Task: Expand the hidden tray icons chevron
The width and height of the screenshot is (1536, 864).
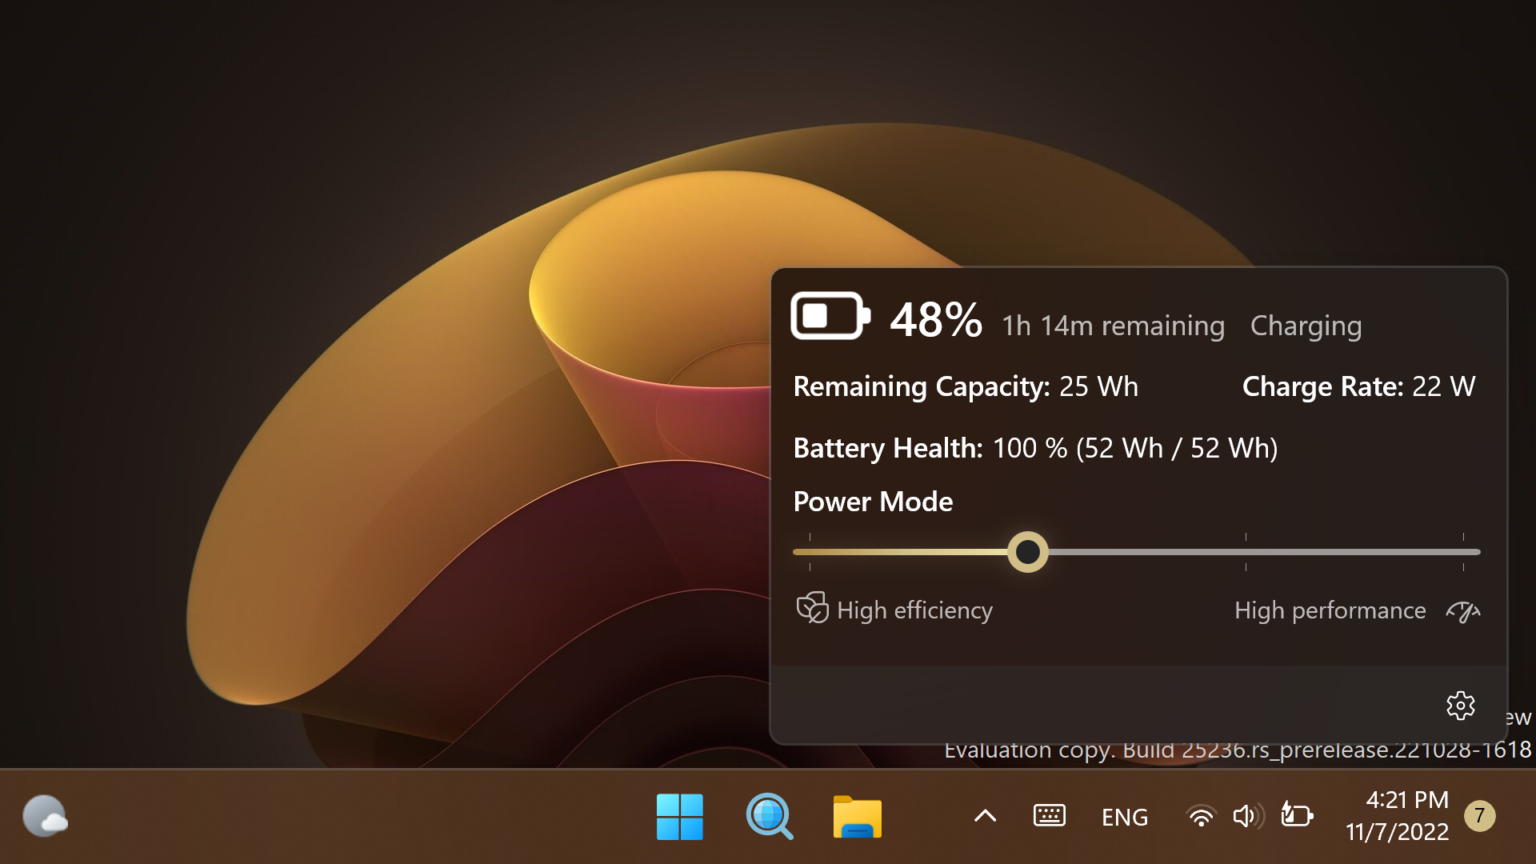Action: click(x=984, y=816)
